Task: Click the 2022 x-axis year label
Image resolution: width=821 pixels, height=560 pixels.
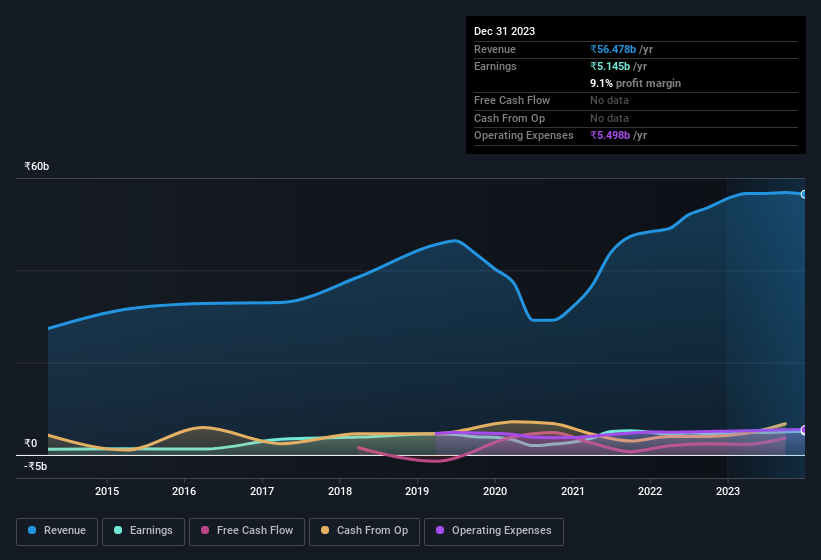Action: (x=650, y=491)
